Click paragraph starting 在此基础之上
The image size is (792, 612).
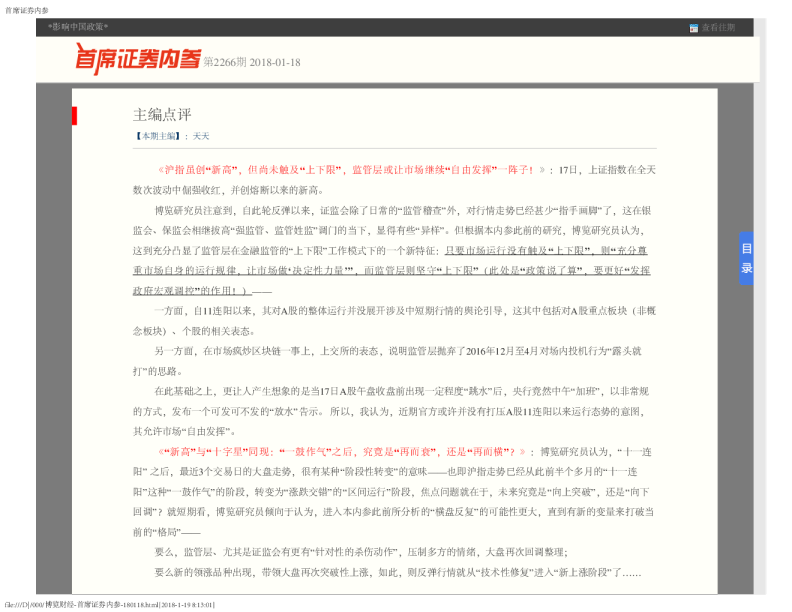[x=391, y=411]
